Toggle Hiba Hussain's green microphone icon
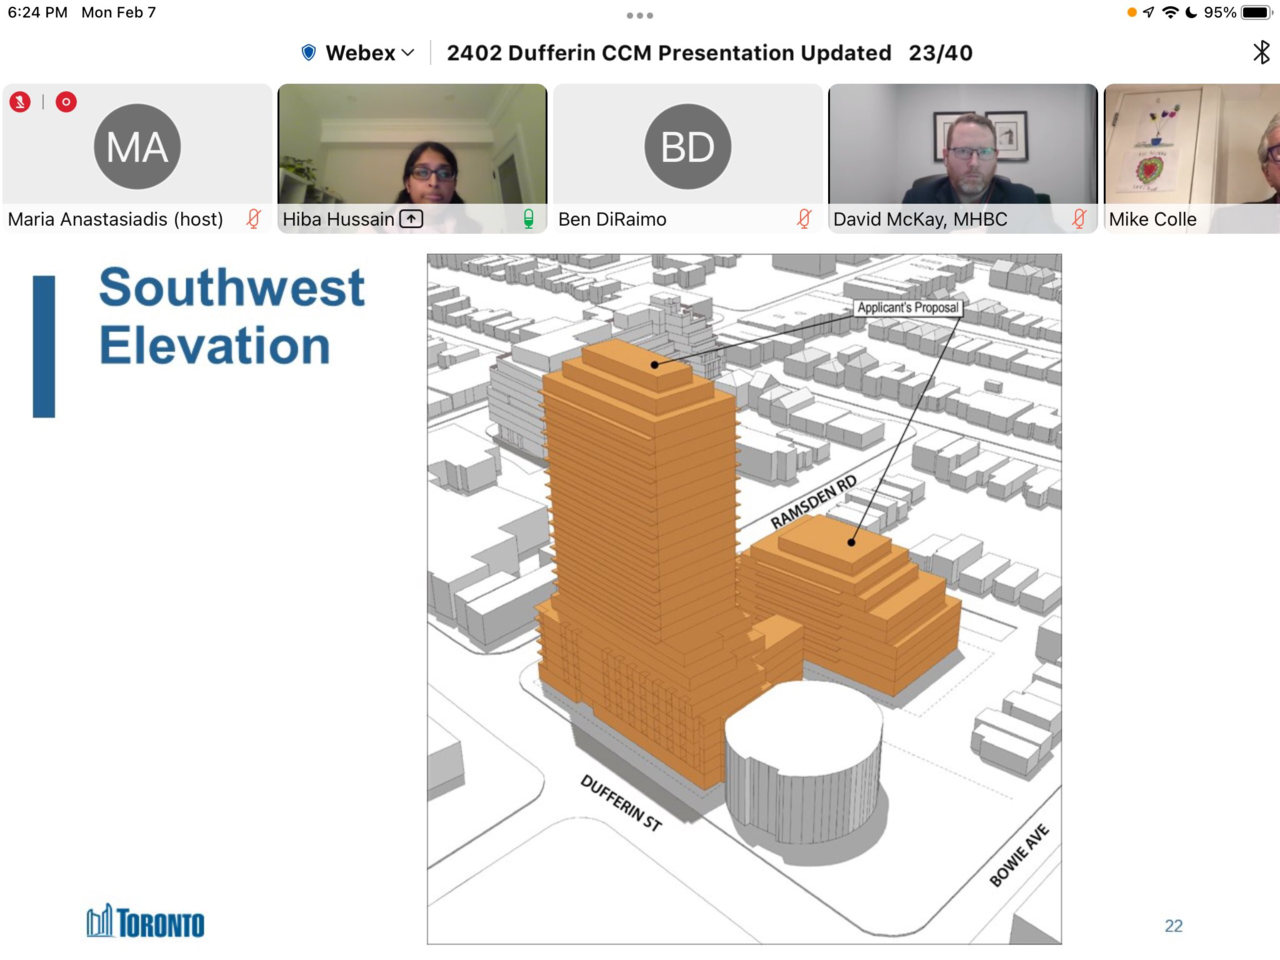 pos(528,219)
